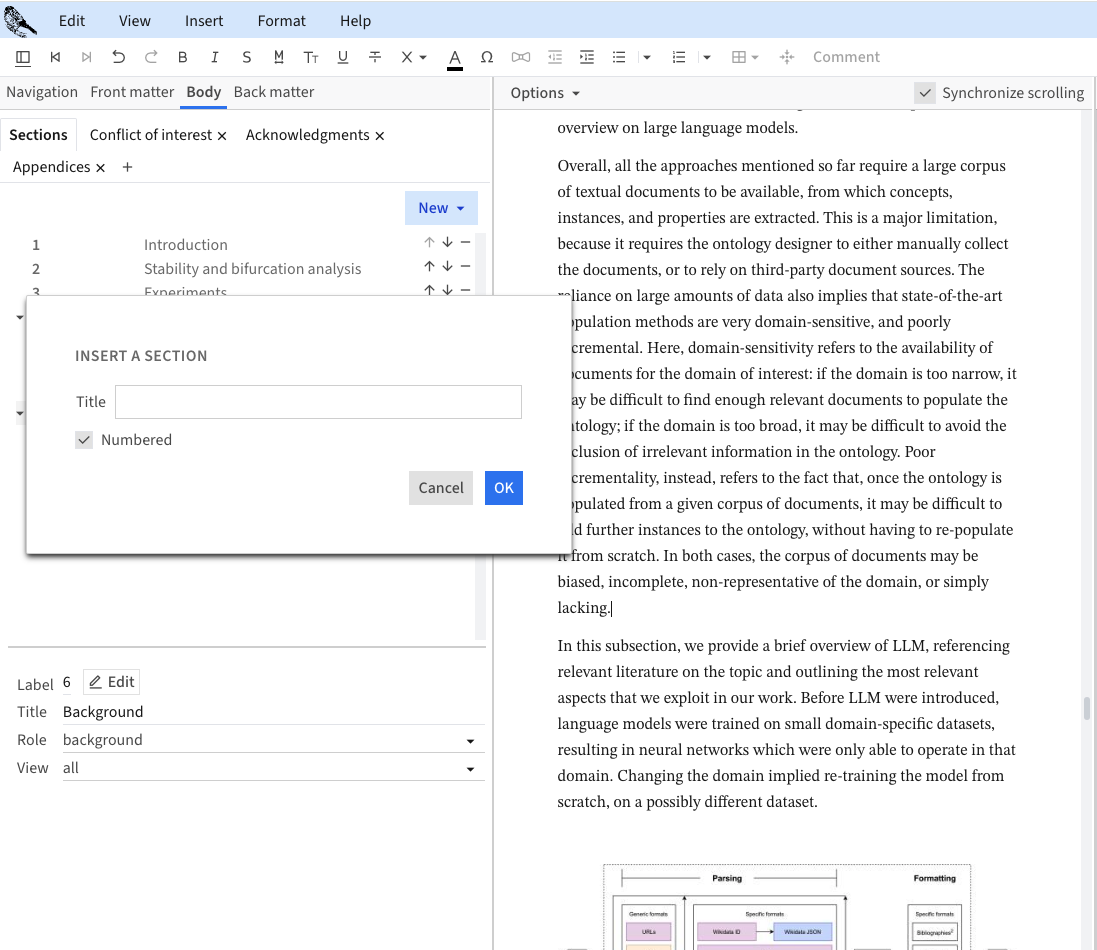Screen dimensions: 1097x950
Task: Open the text color picker
Action: coord(455,57)
